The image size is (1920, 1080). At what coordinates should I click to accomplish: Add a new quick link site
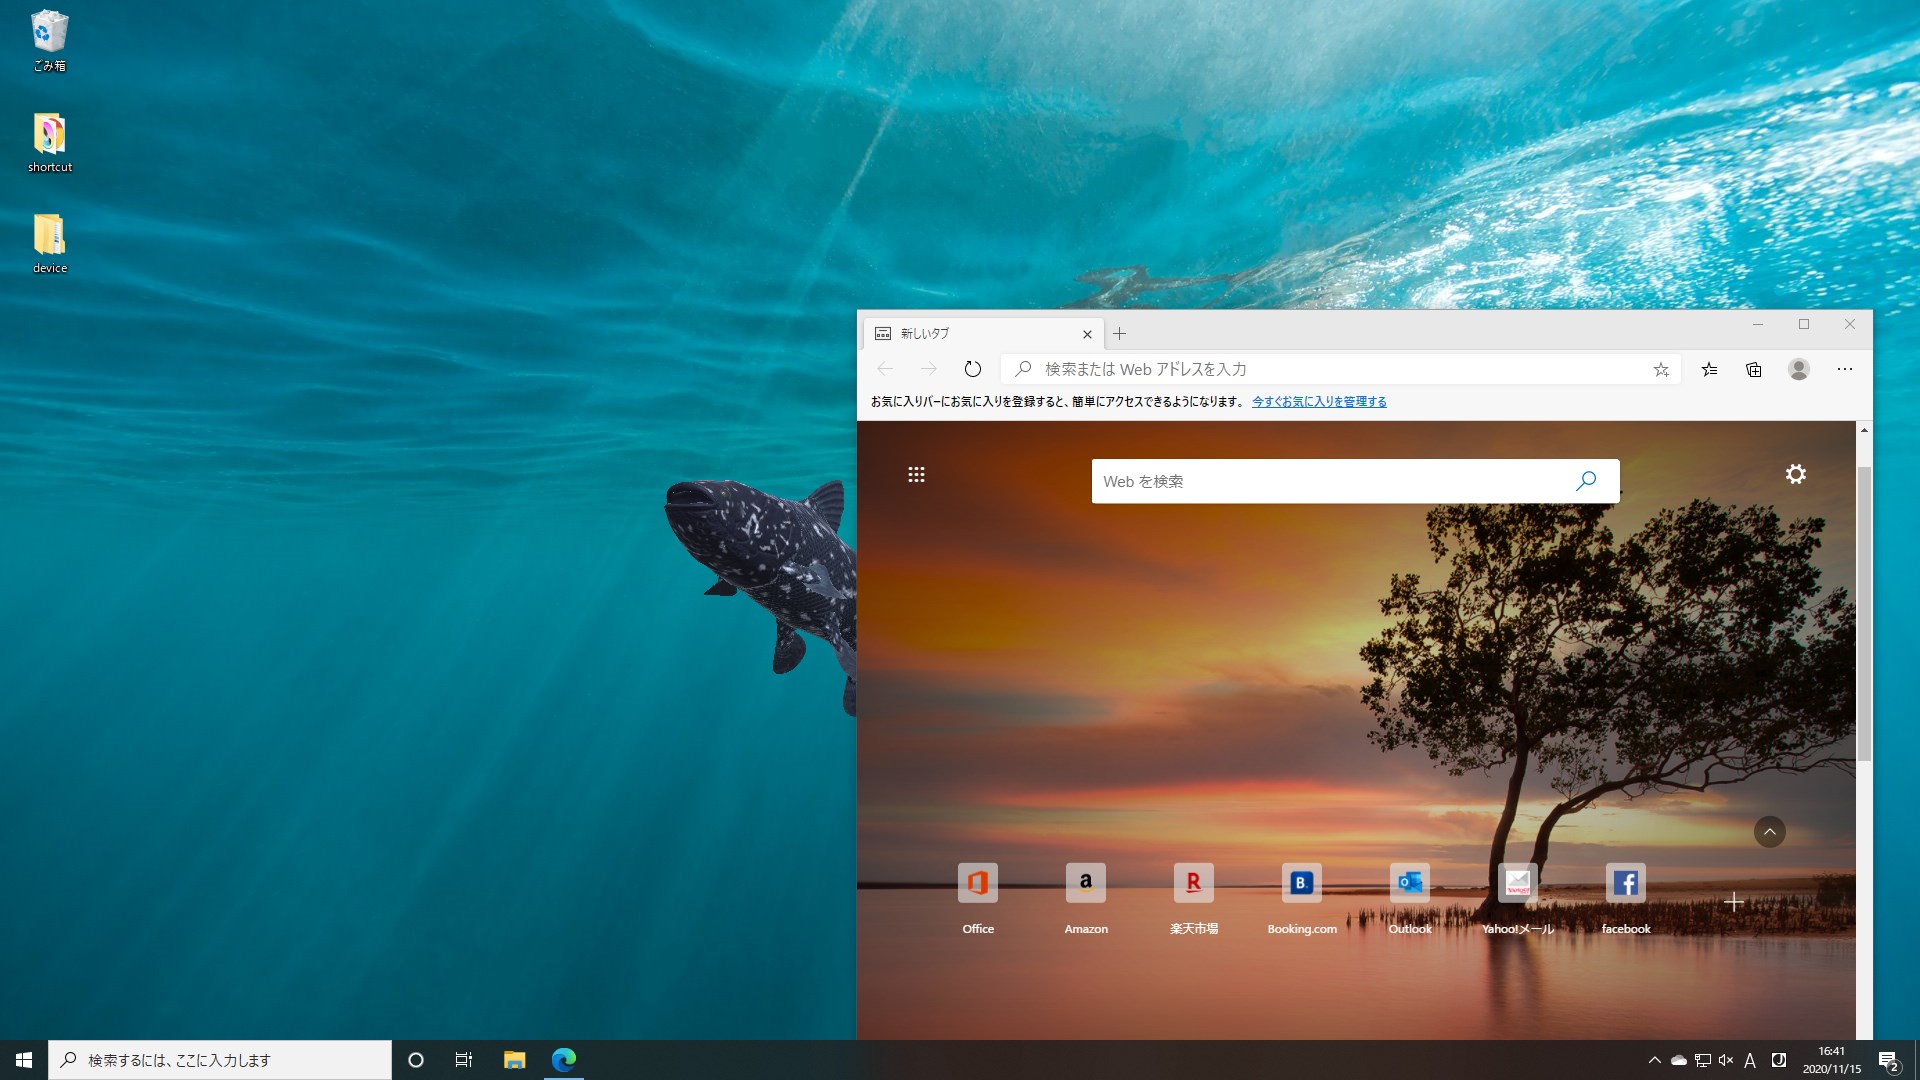tap(1734, 902)
